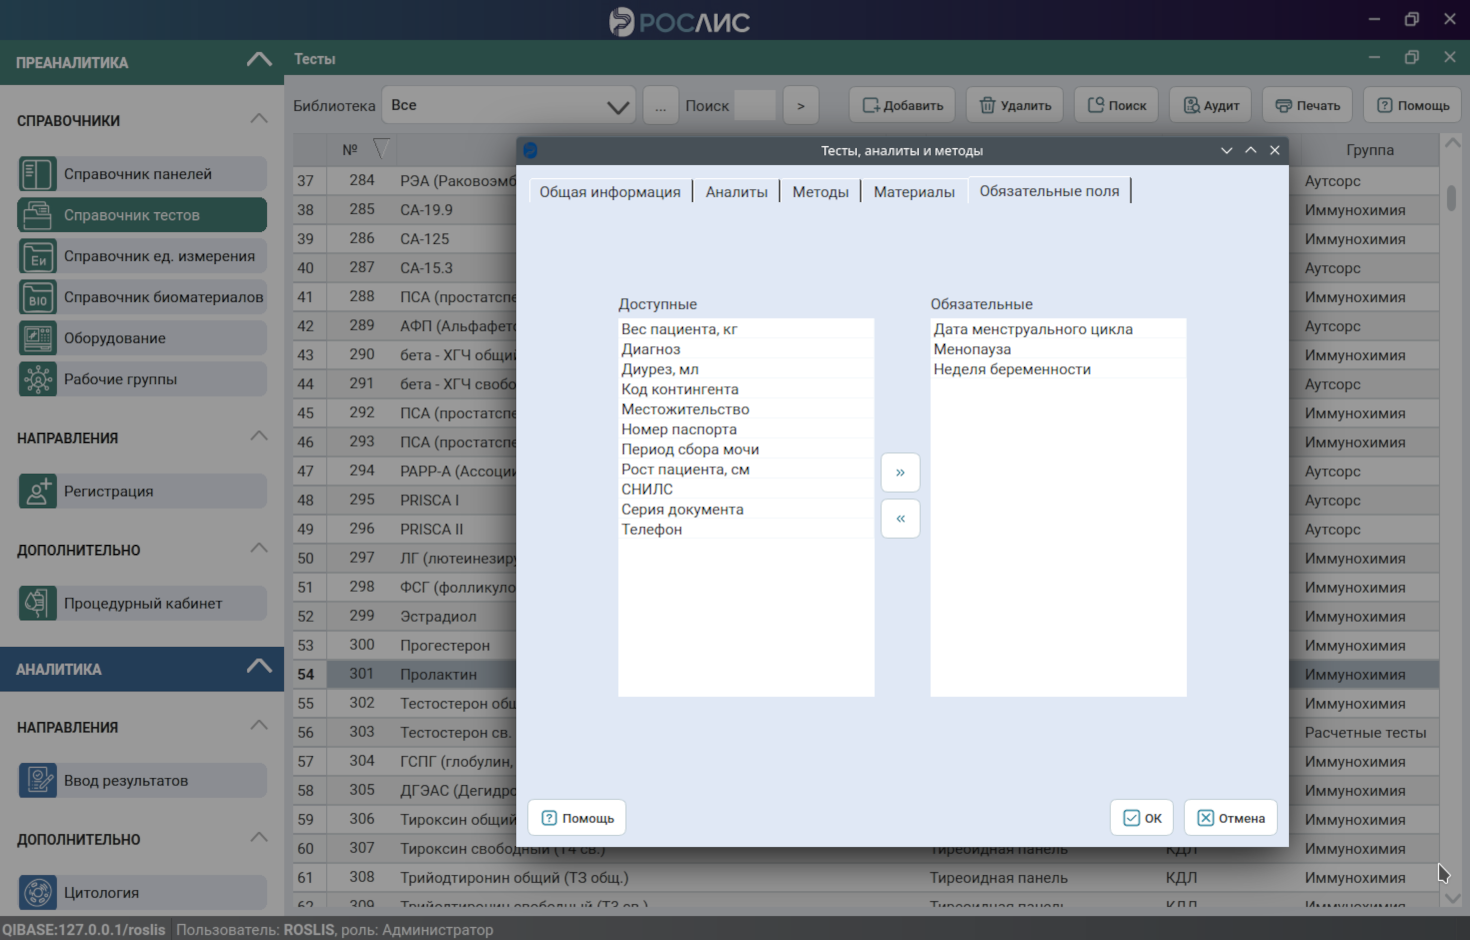Click the table filter funnel icon
Screen dimensions: 1470x940
tap(381, 149)
